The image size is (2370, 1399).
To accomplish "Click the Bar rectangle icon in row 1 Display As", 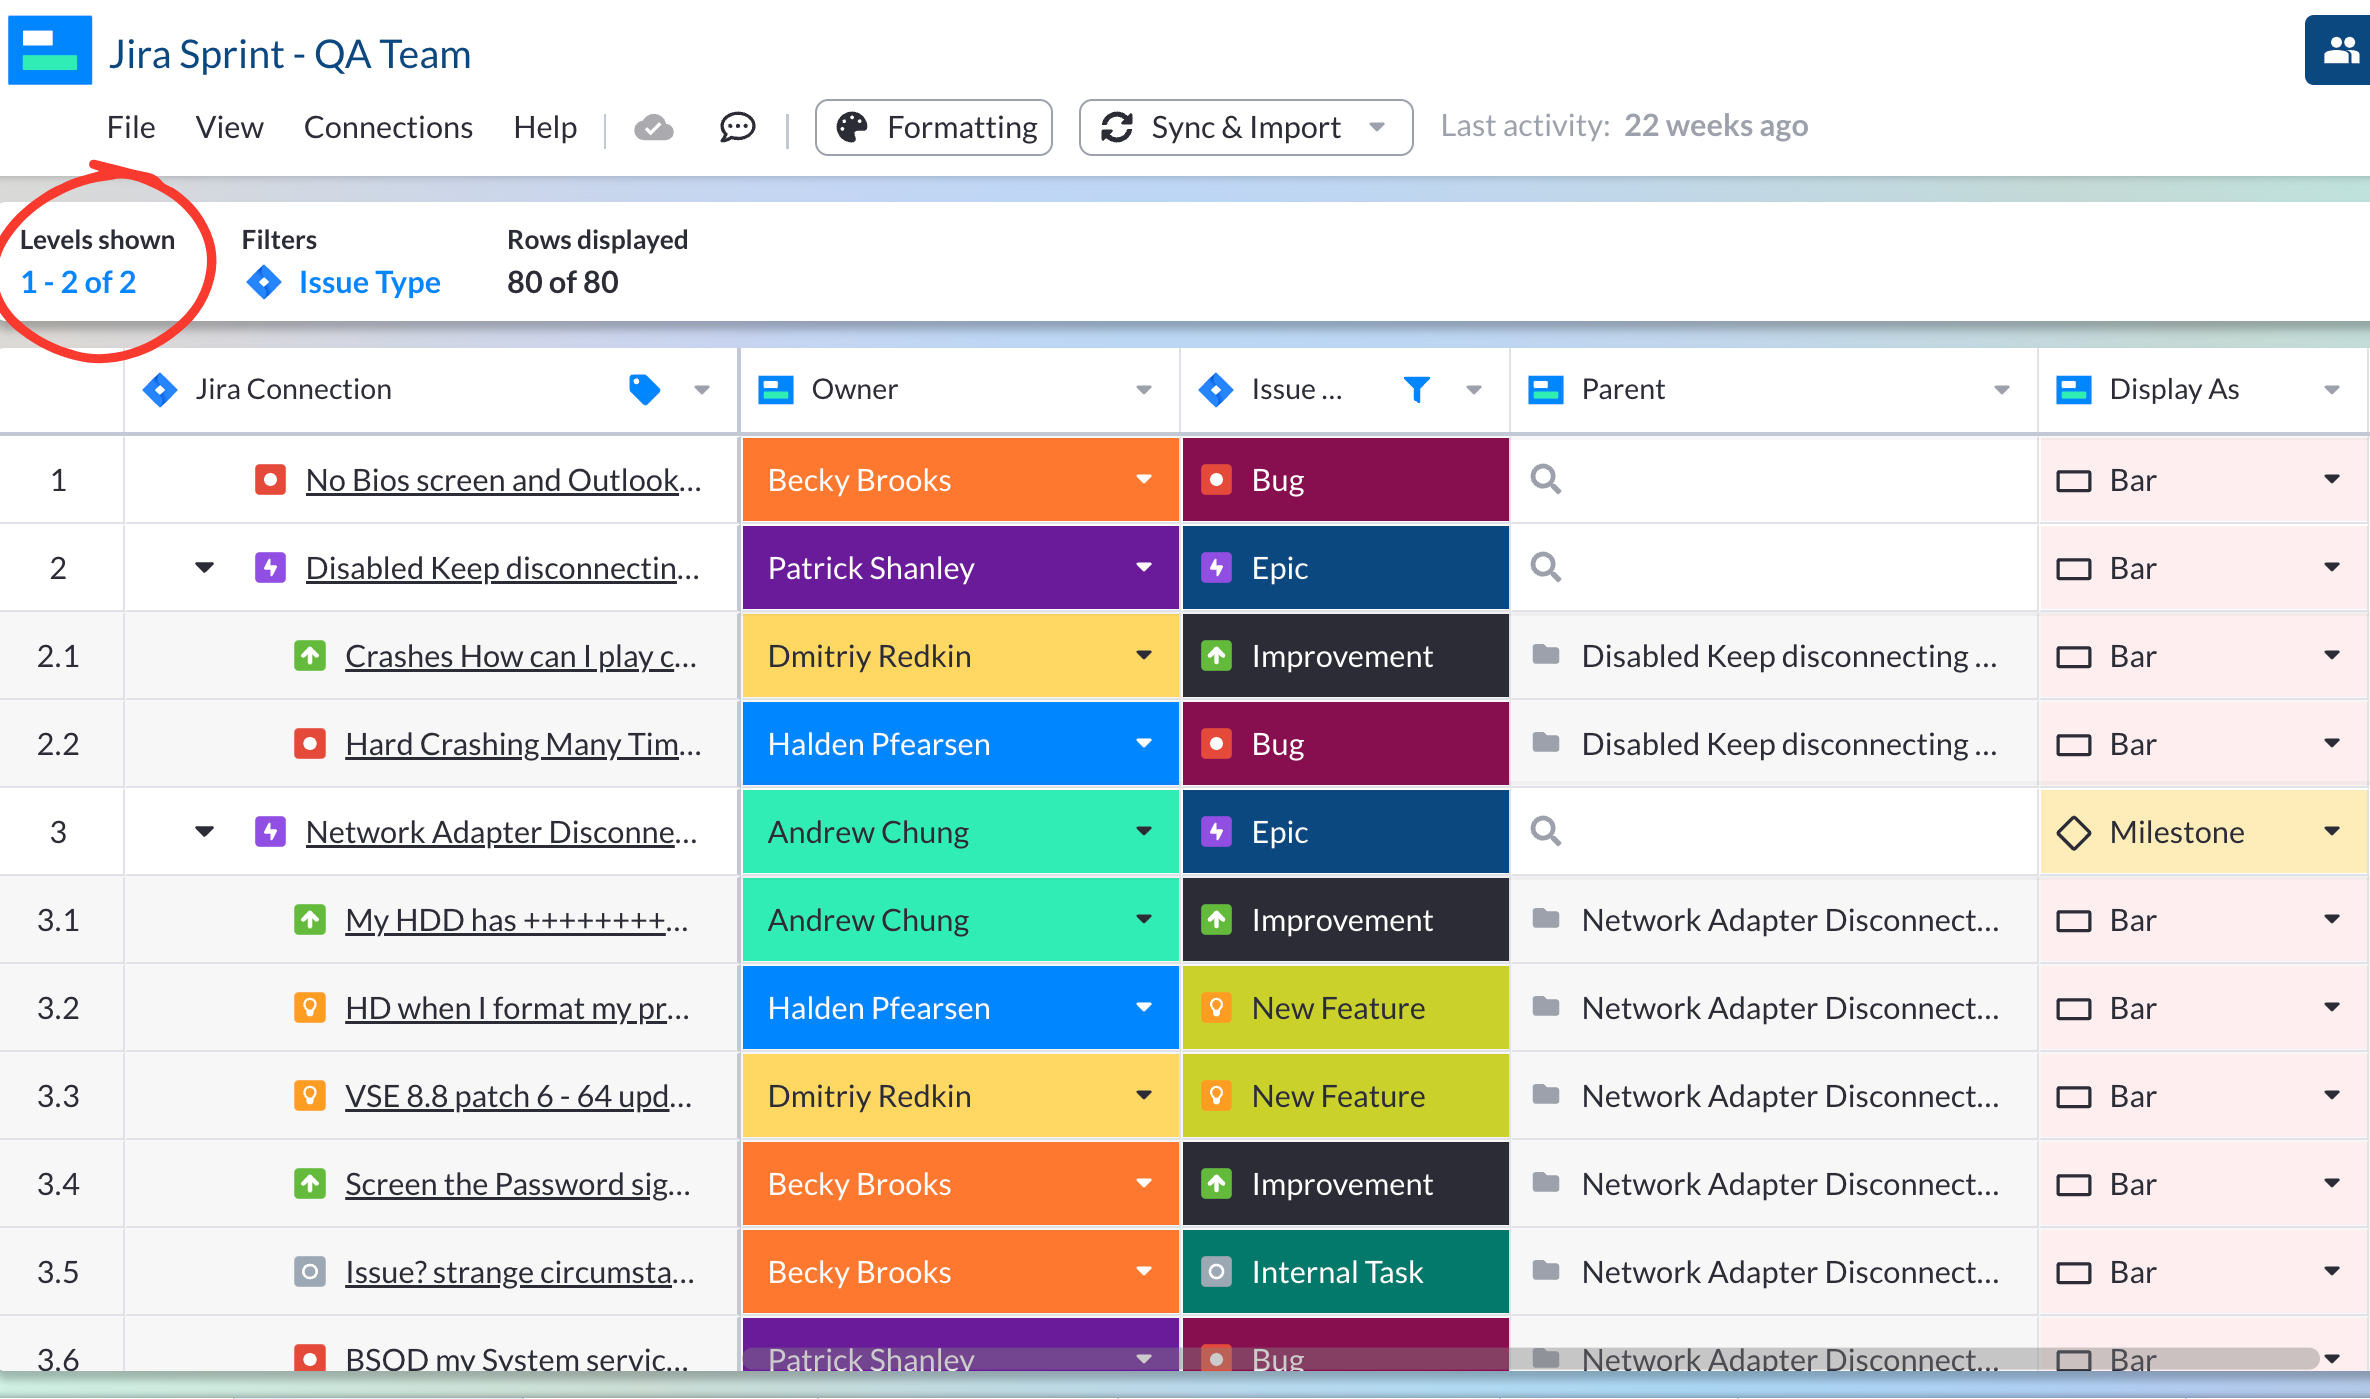I will (2073, 481).
